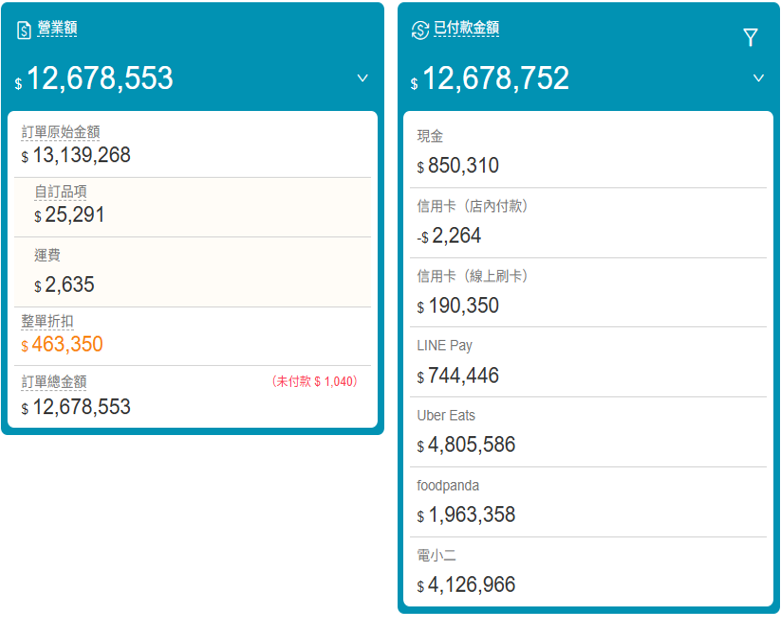Click the payment icon beside 已付款金額
This screenshot has height=618, width=782.
[420, 30]
